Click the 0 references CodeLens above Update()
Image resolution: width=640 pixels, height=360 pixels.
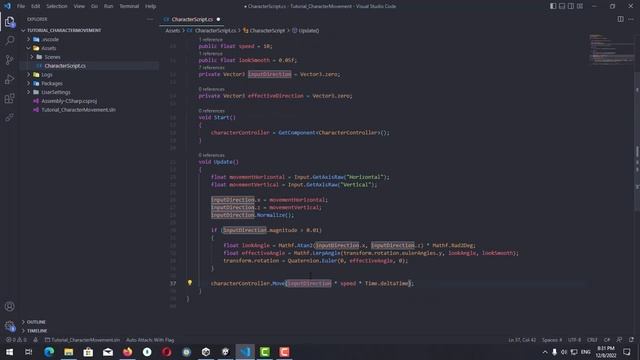pos(211,155)
